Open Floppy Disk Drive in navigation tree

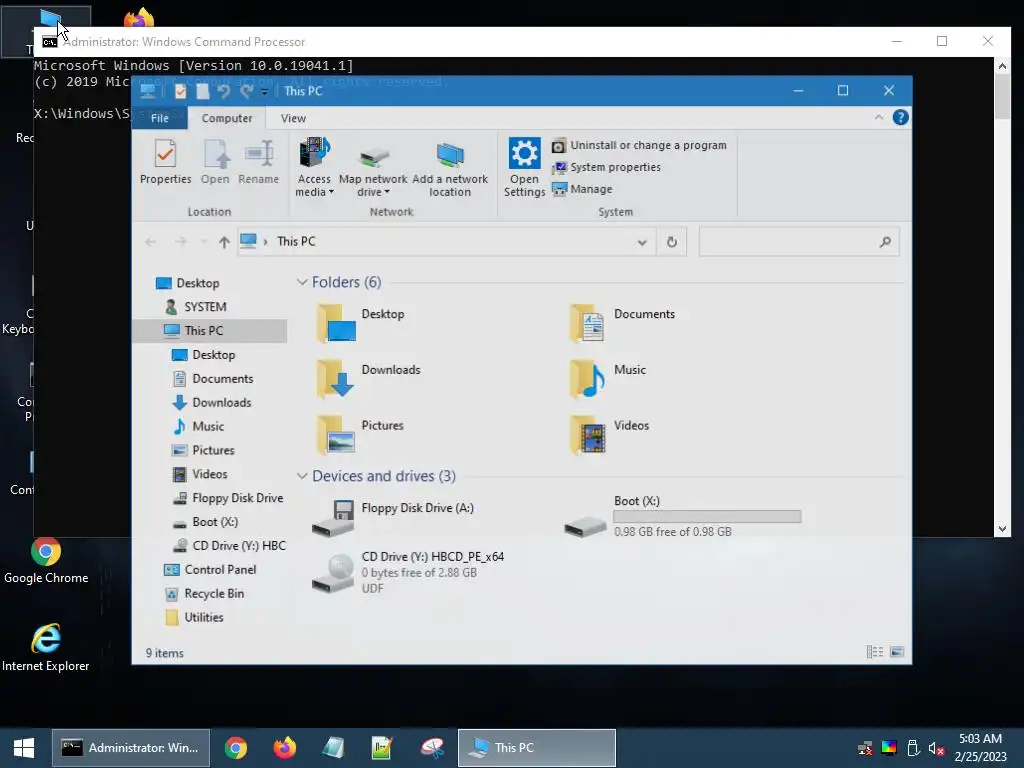tap(228, 498)
